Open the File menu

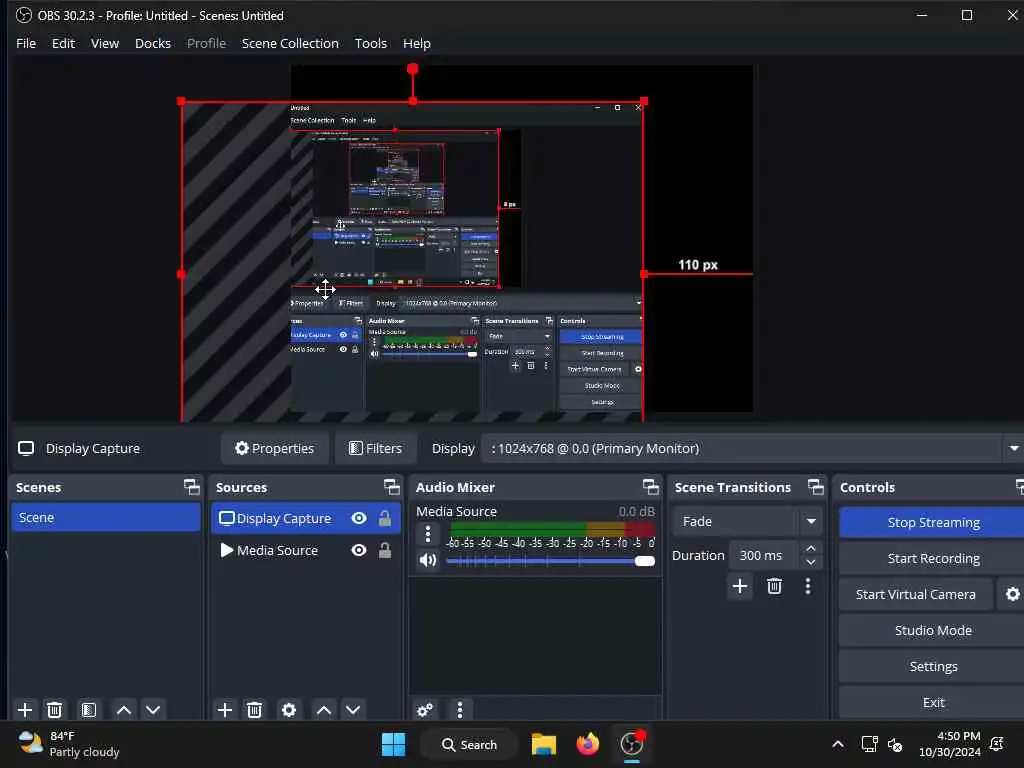point(26,43)
